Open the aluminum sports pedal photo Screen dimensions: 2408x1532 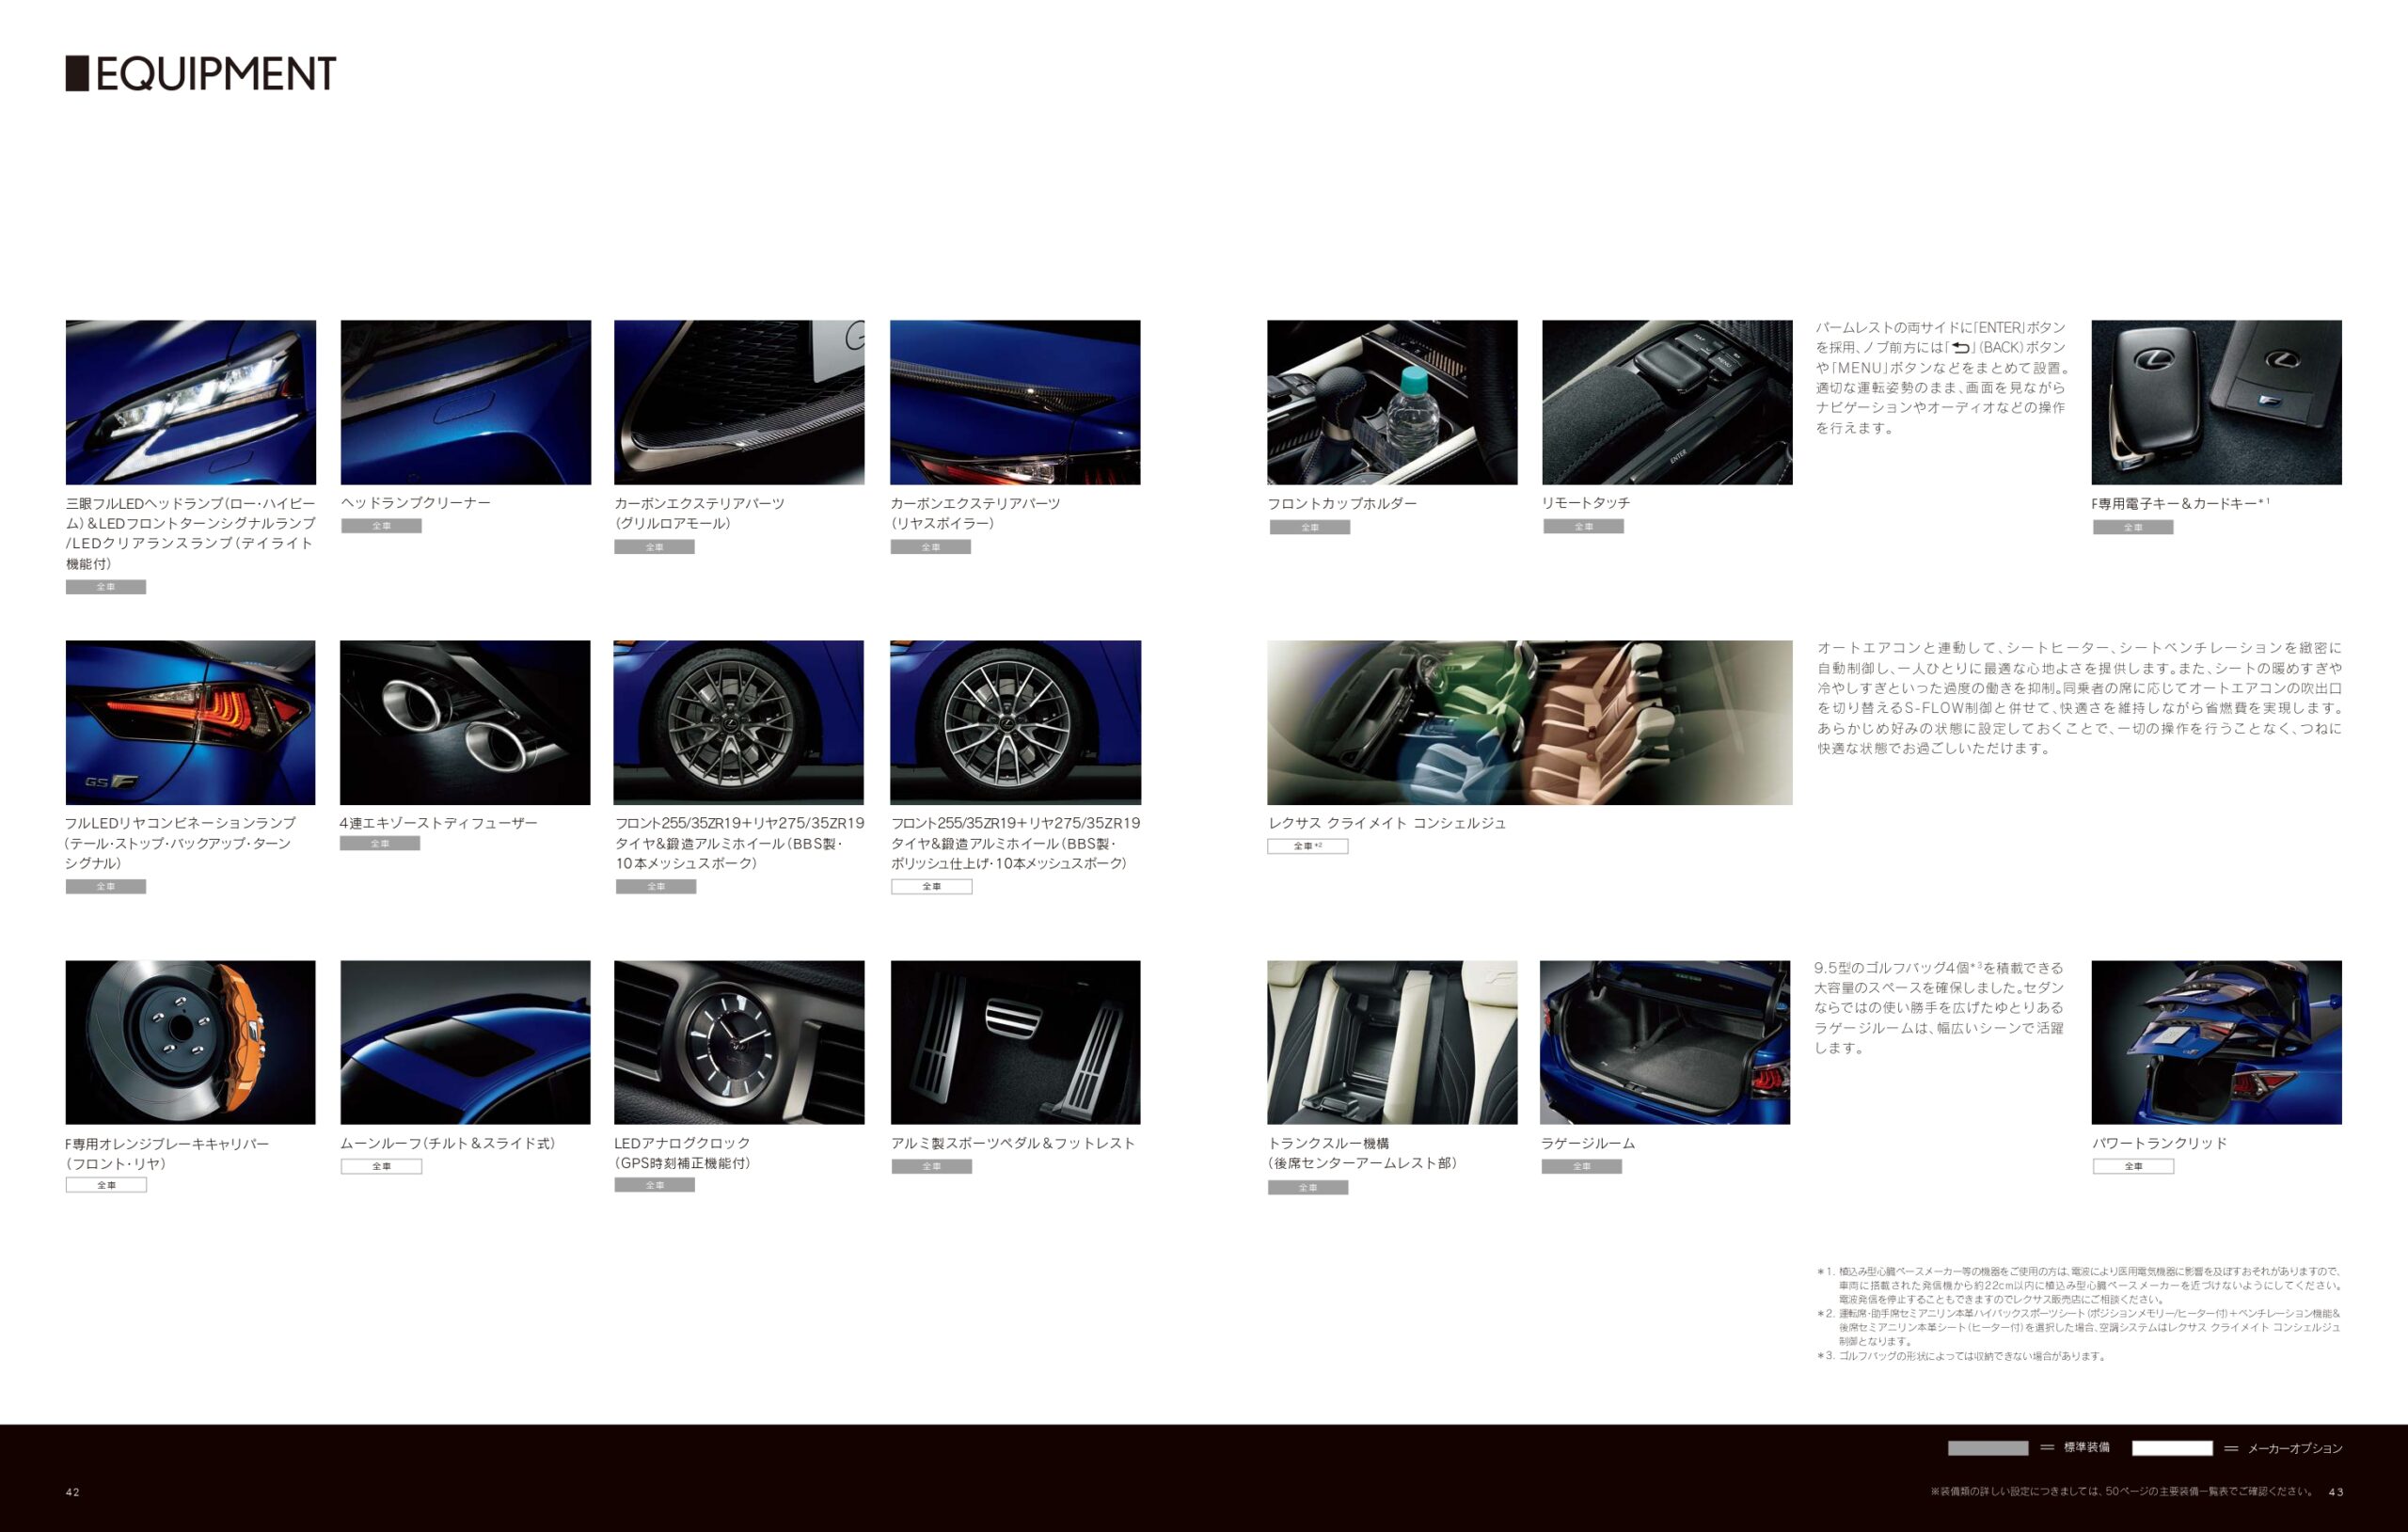pos(1015,1042)
